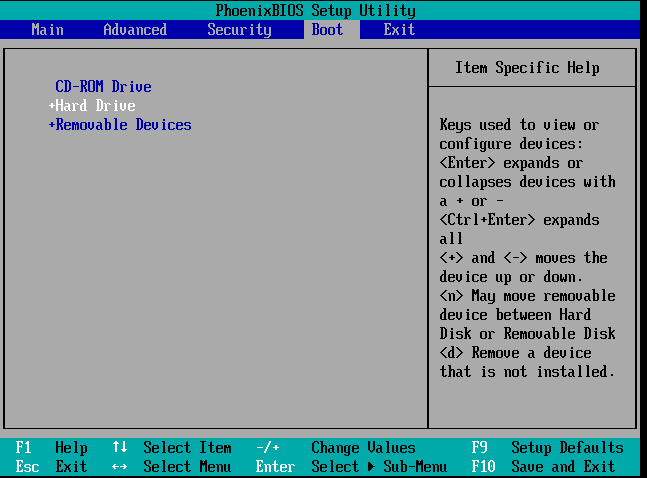Open the Main menu tab
The image size is (647, 478).
[47, 30]
